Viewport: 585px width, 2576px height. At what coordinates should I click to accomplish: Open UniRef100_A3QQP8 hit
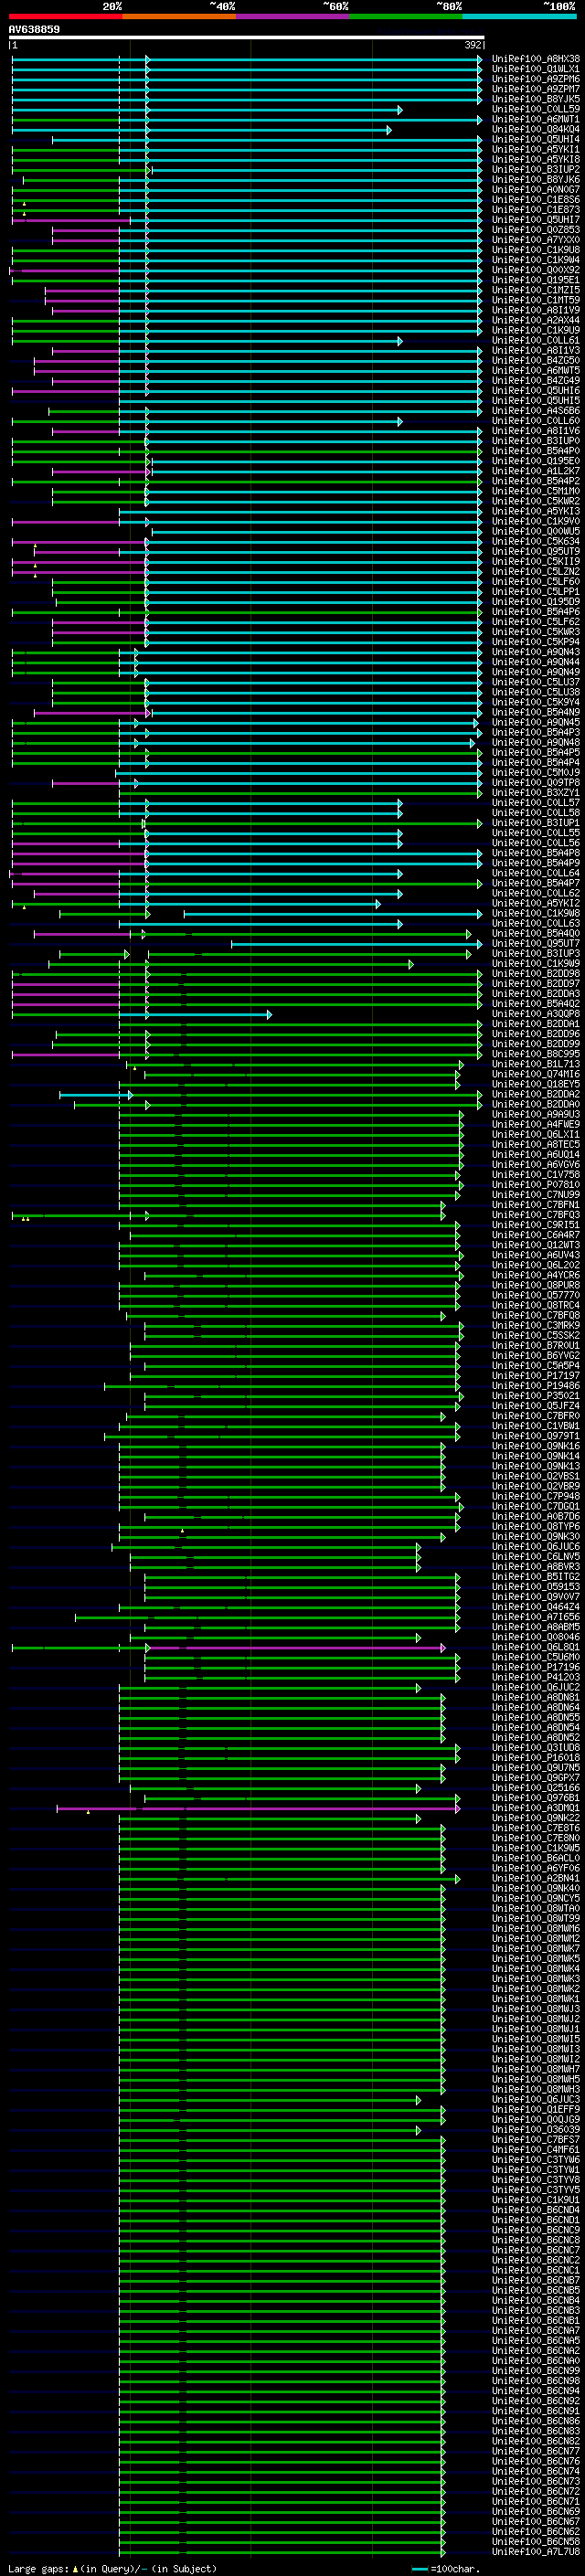click(536, 1014)
